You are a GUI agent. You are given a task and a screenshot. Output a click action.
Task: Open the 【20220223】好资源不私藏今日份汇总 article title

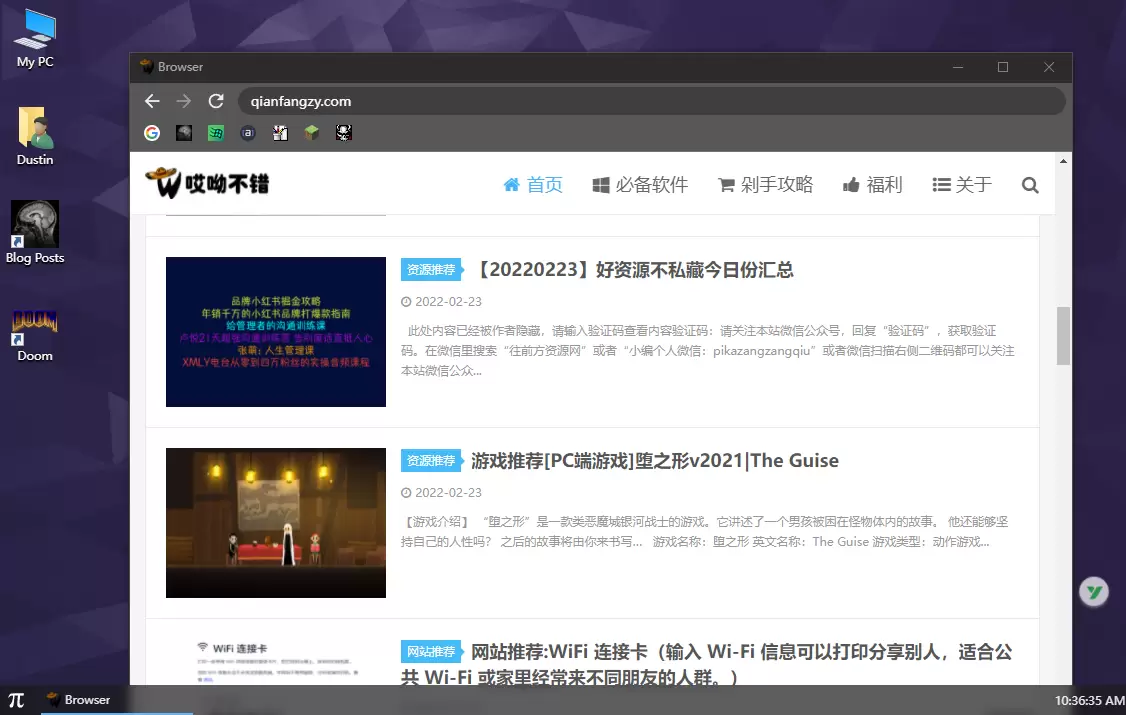click(x=633, y=270)
